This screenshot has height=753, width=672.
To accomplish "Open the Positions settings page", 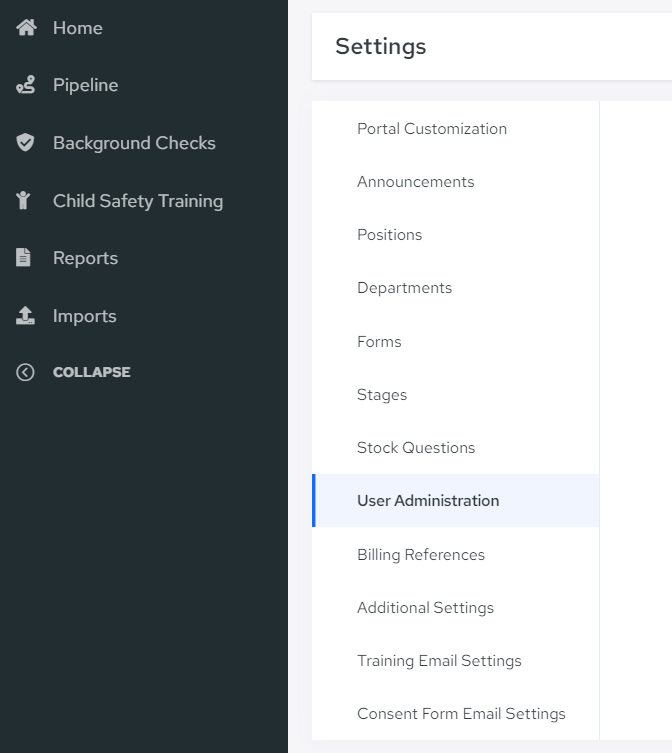I will pos(455,235).
